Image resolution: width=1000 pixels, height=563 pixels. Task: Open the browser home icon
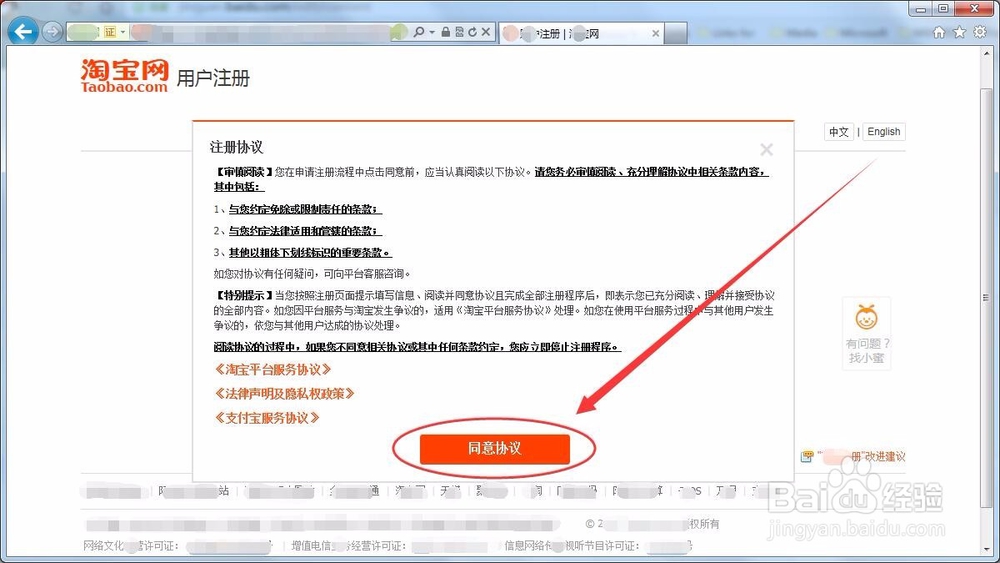(939, 32)
